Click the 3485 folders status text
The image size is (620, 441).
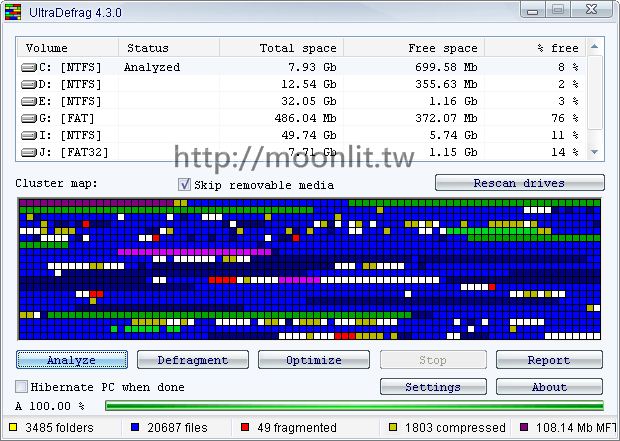59,428
